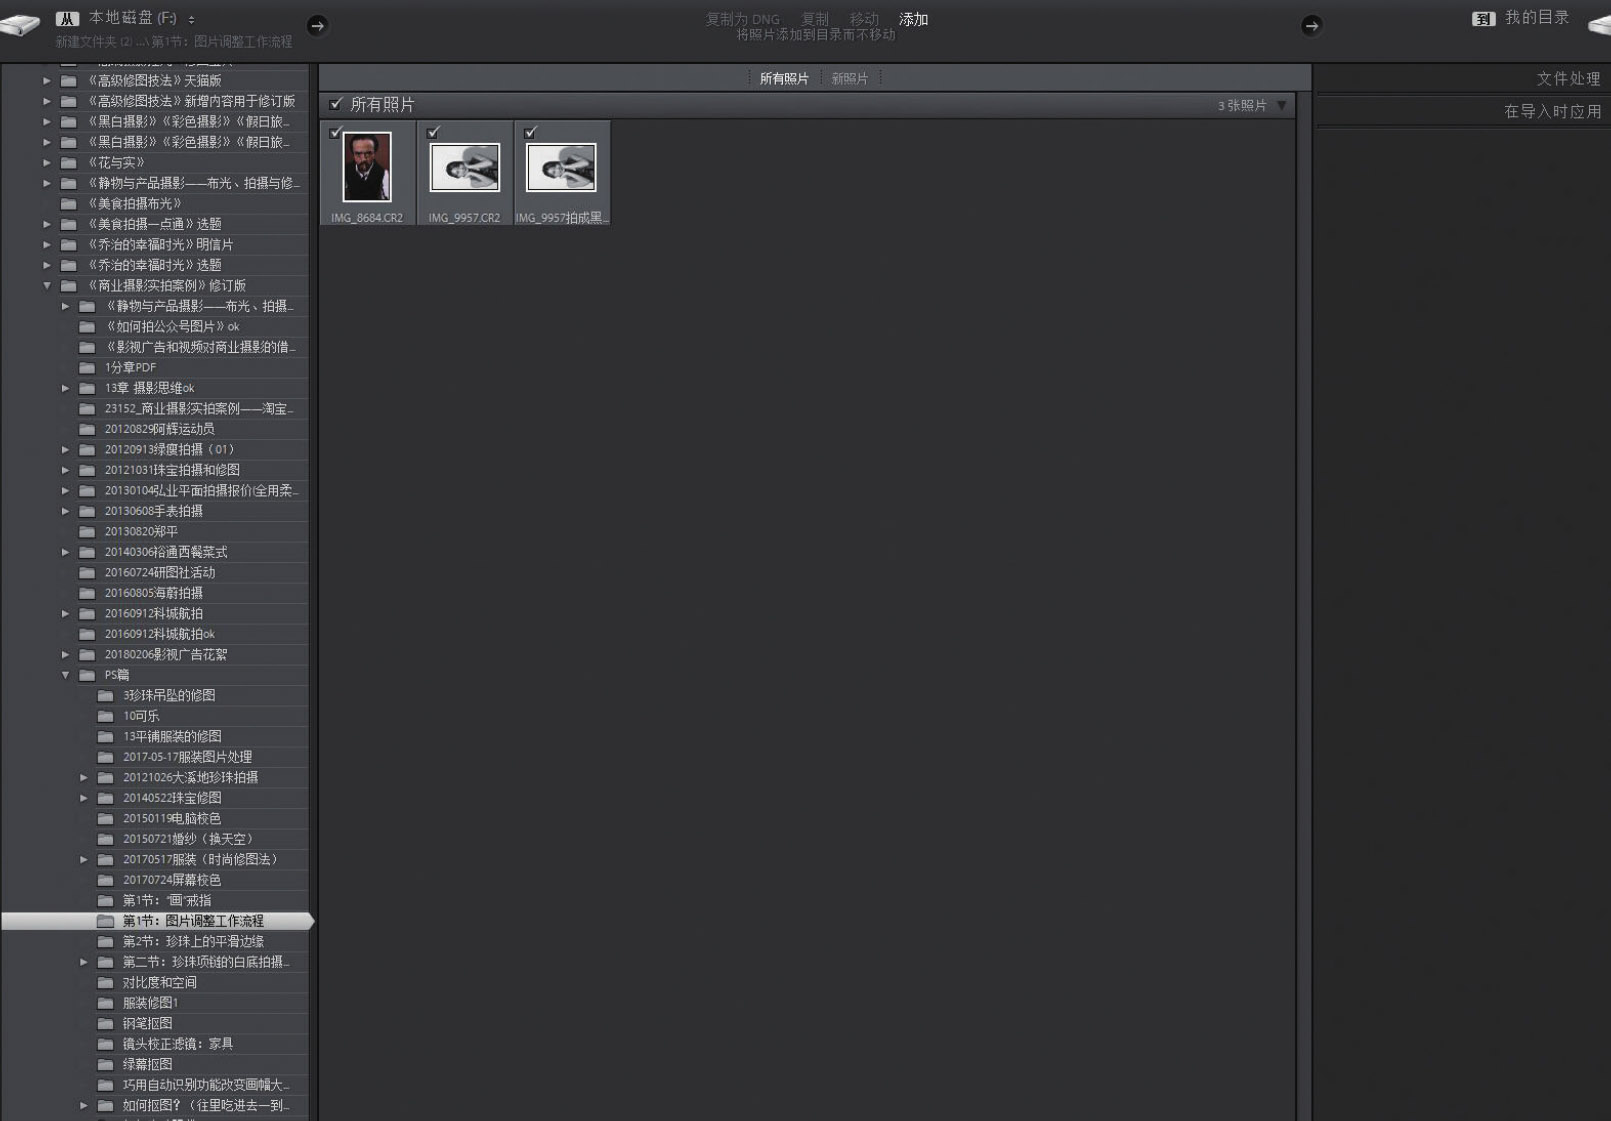Select the 所有照片 tab
1611x1121 pixels.
pyautogui.click(x=783, y=79)
